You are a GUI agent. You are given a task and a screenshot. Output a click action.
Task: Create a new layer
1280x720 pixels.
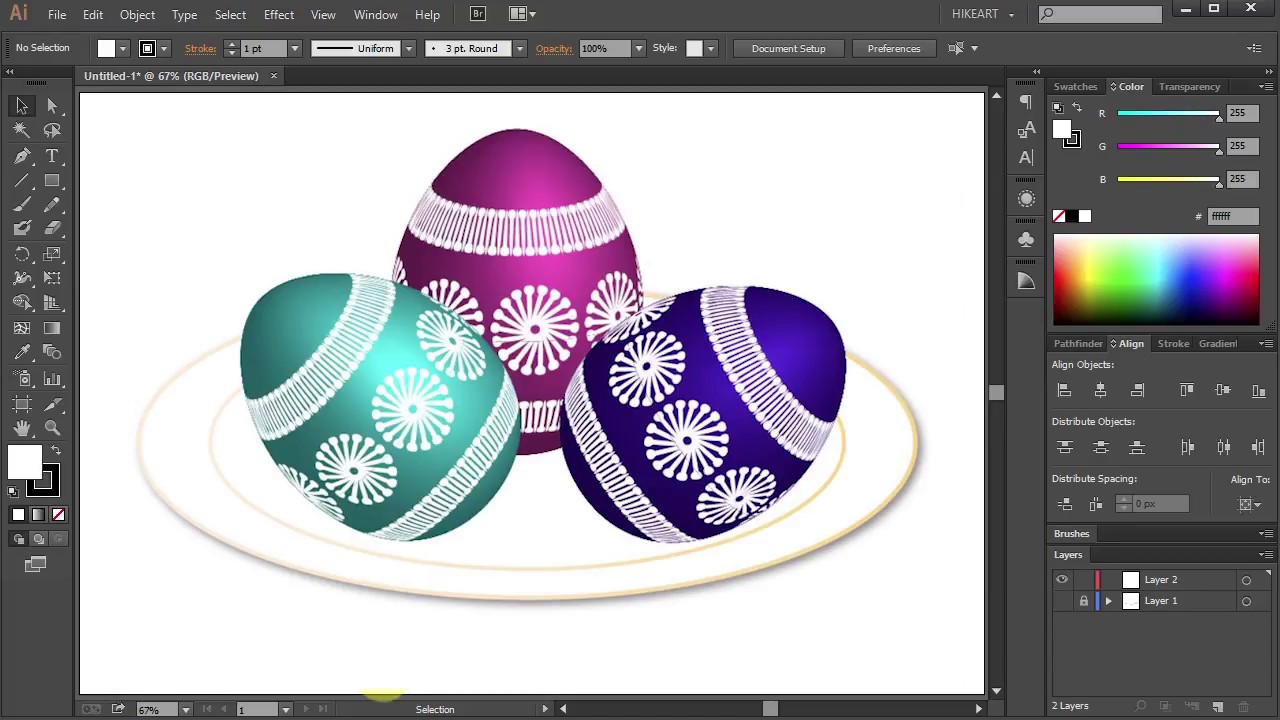[1217, 707]
